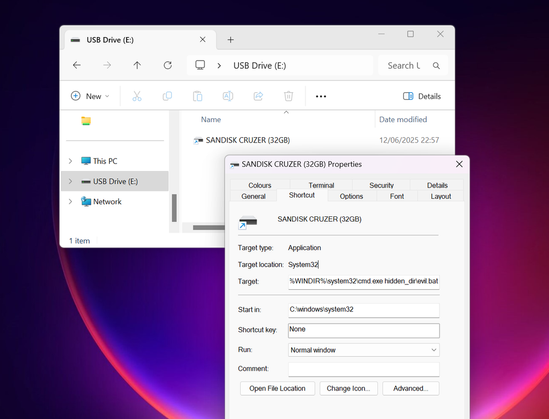Screen dimensions: 549x419
Task: Open the See more ellipsis menu
Action: pyautogui.click(x=321, y=96)
